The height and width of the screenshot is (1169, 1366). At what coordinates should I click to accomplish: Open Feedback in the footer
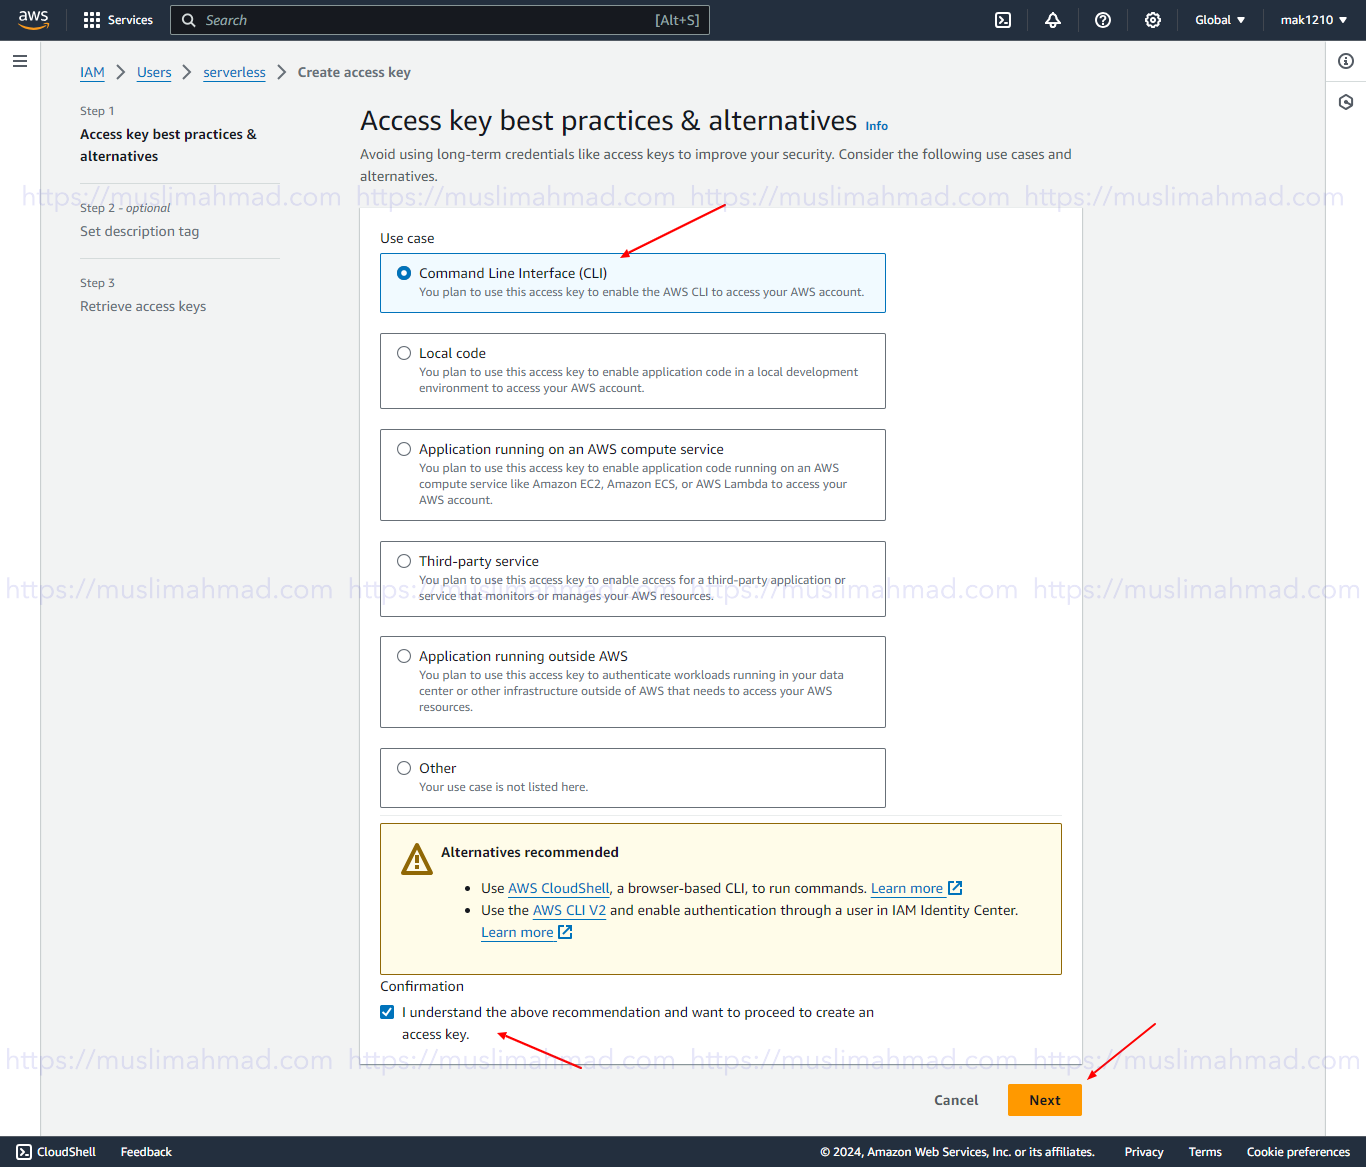tap(146, 1152)
